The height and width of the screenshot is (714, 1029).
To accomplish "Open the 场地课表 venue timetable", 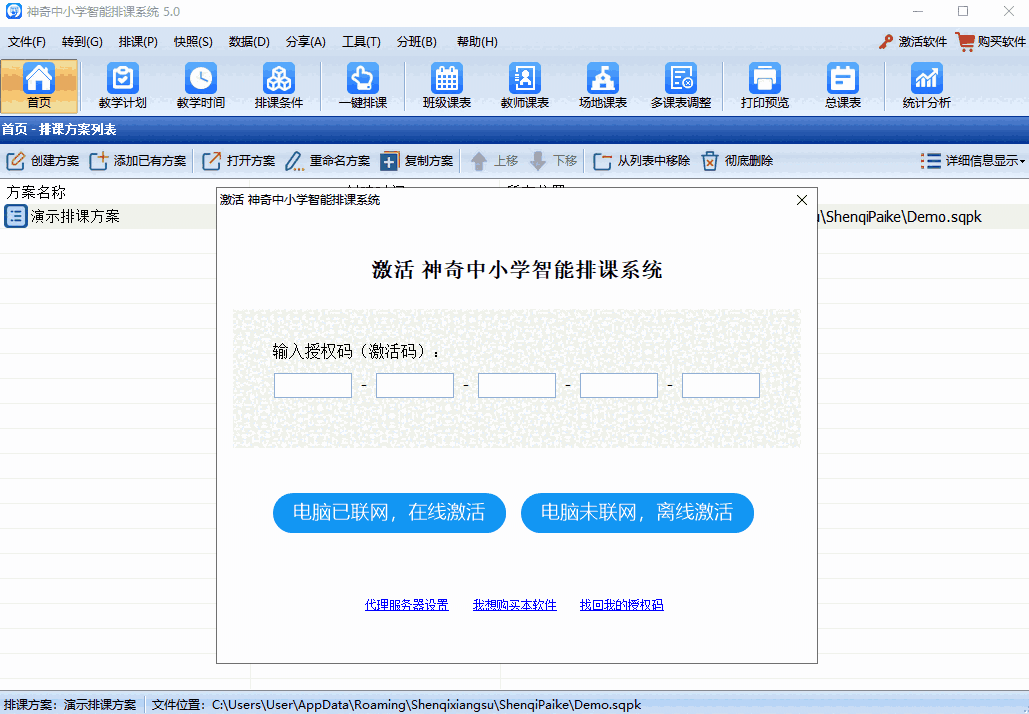I will click(602, 85).
